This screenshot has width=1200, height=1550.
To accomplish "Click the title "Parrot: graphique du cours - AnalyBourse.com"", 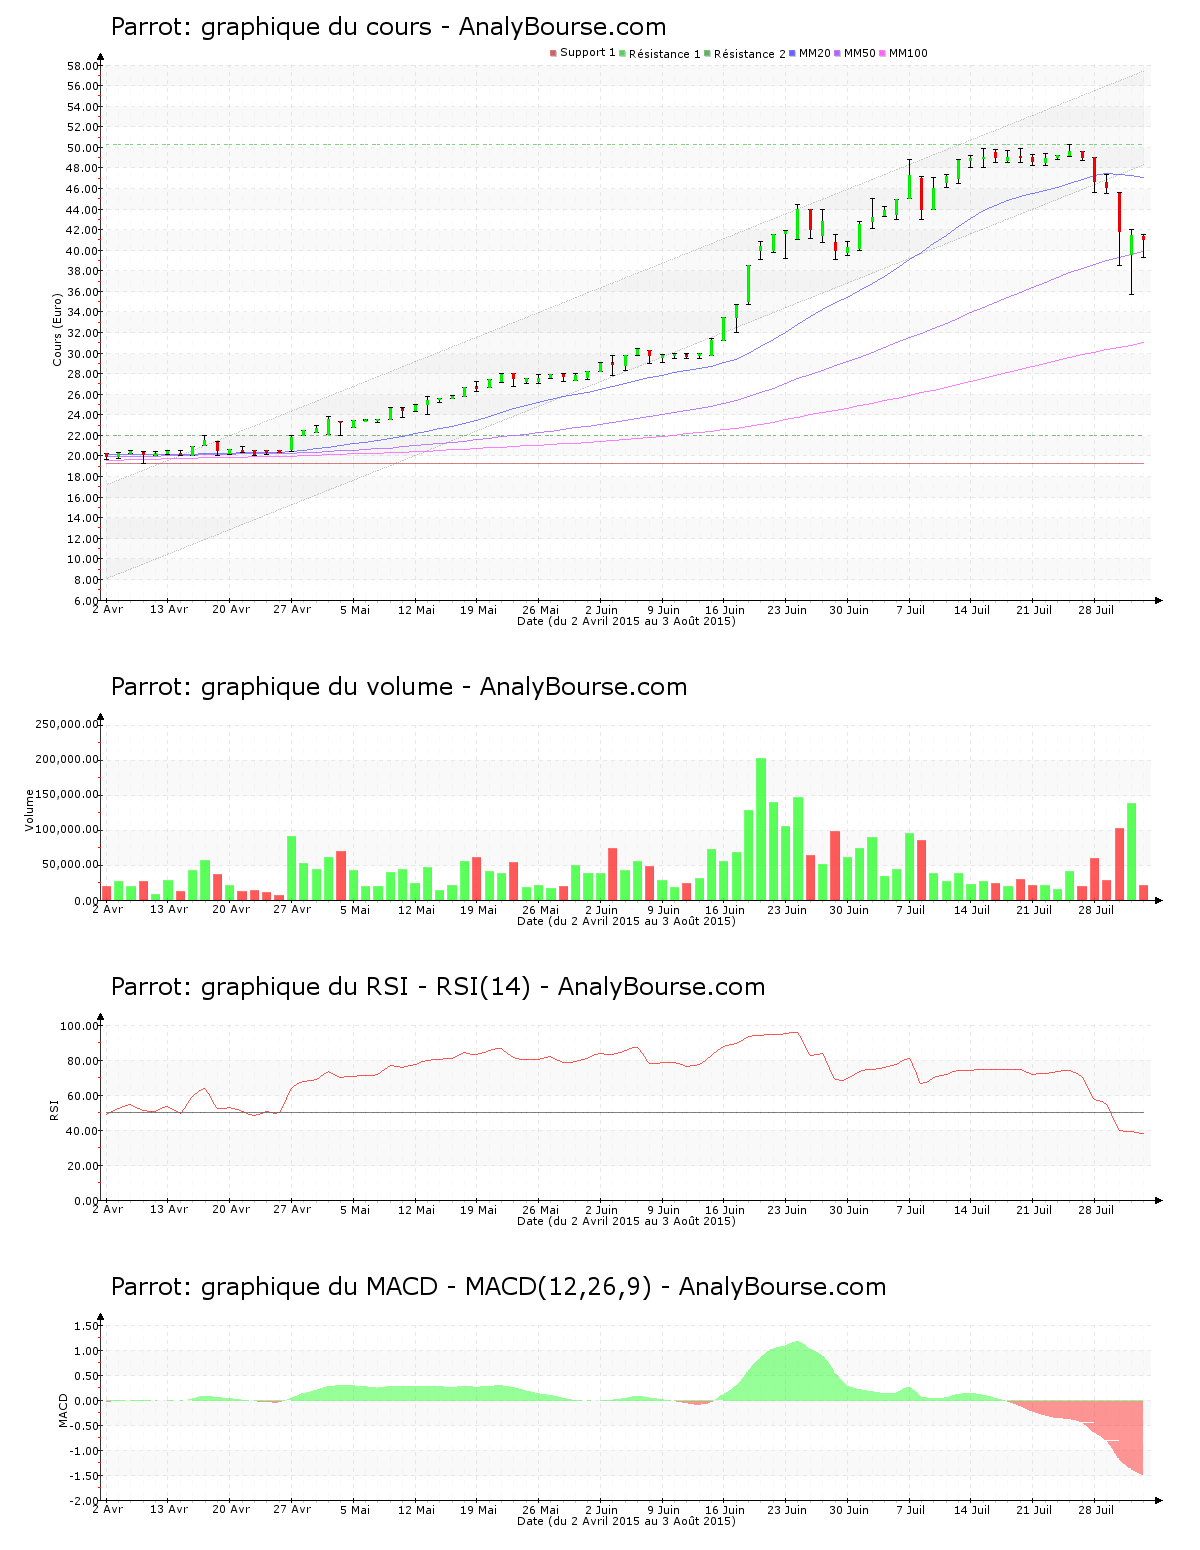I will 388,27.
